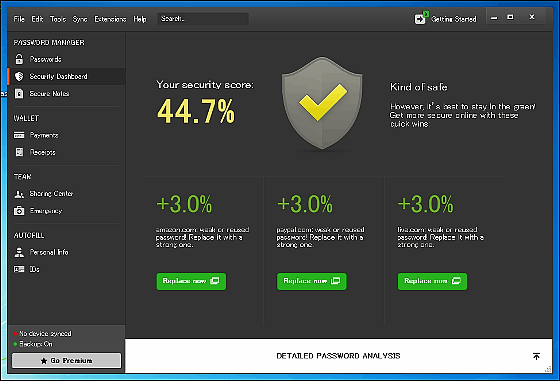Open the Sync menu

click(x=80, y=19)
